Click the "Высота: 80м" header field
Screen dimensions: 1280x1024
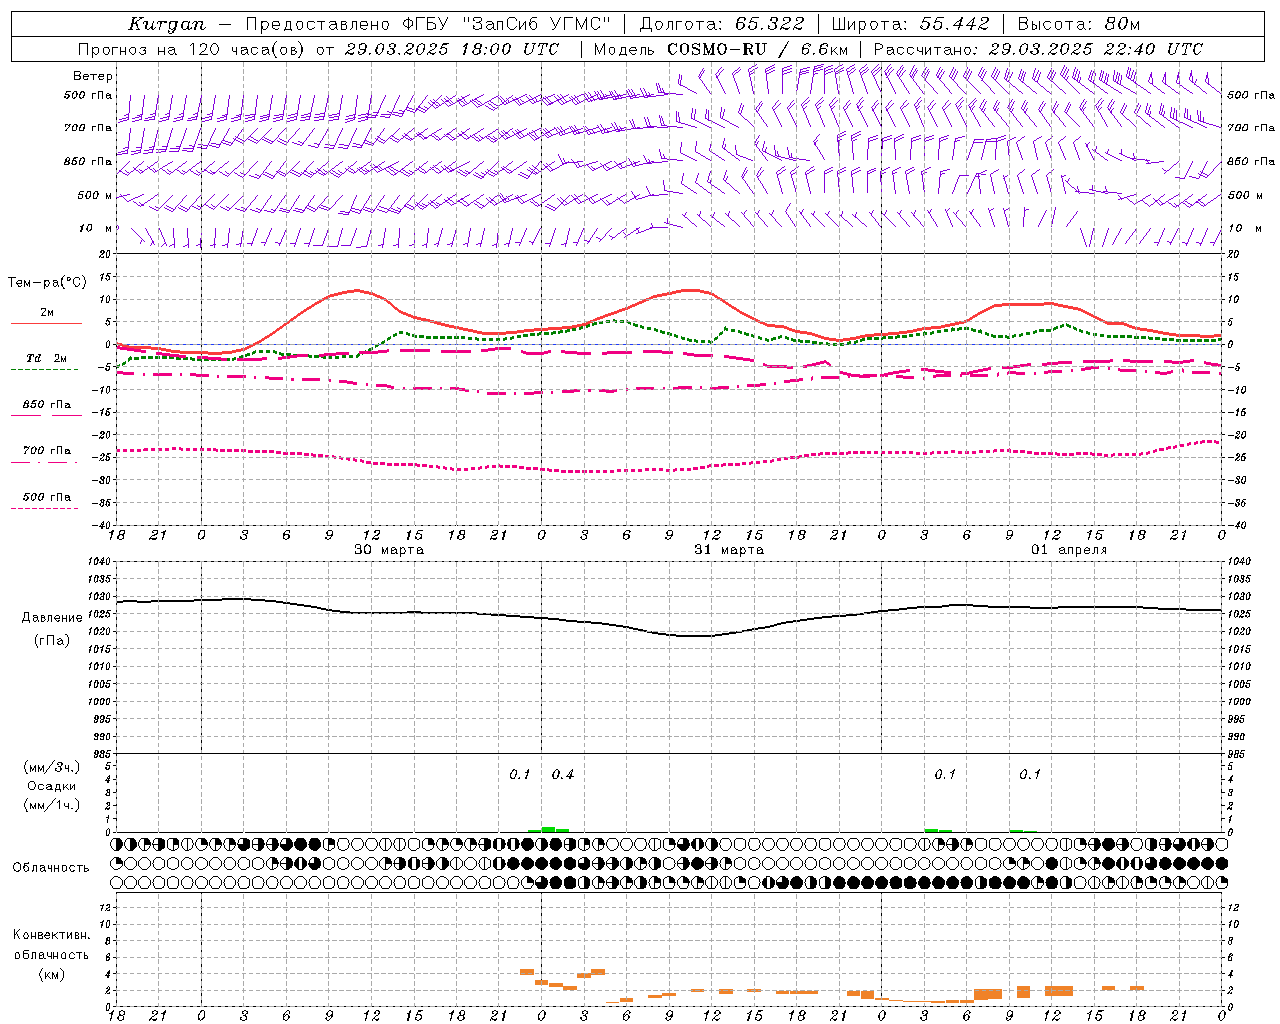[1078, 24]
